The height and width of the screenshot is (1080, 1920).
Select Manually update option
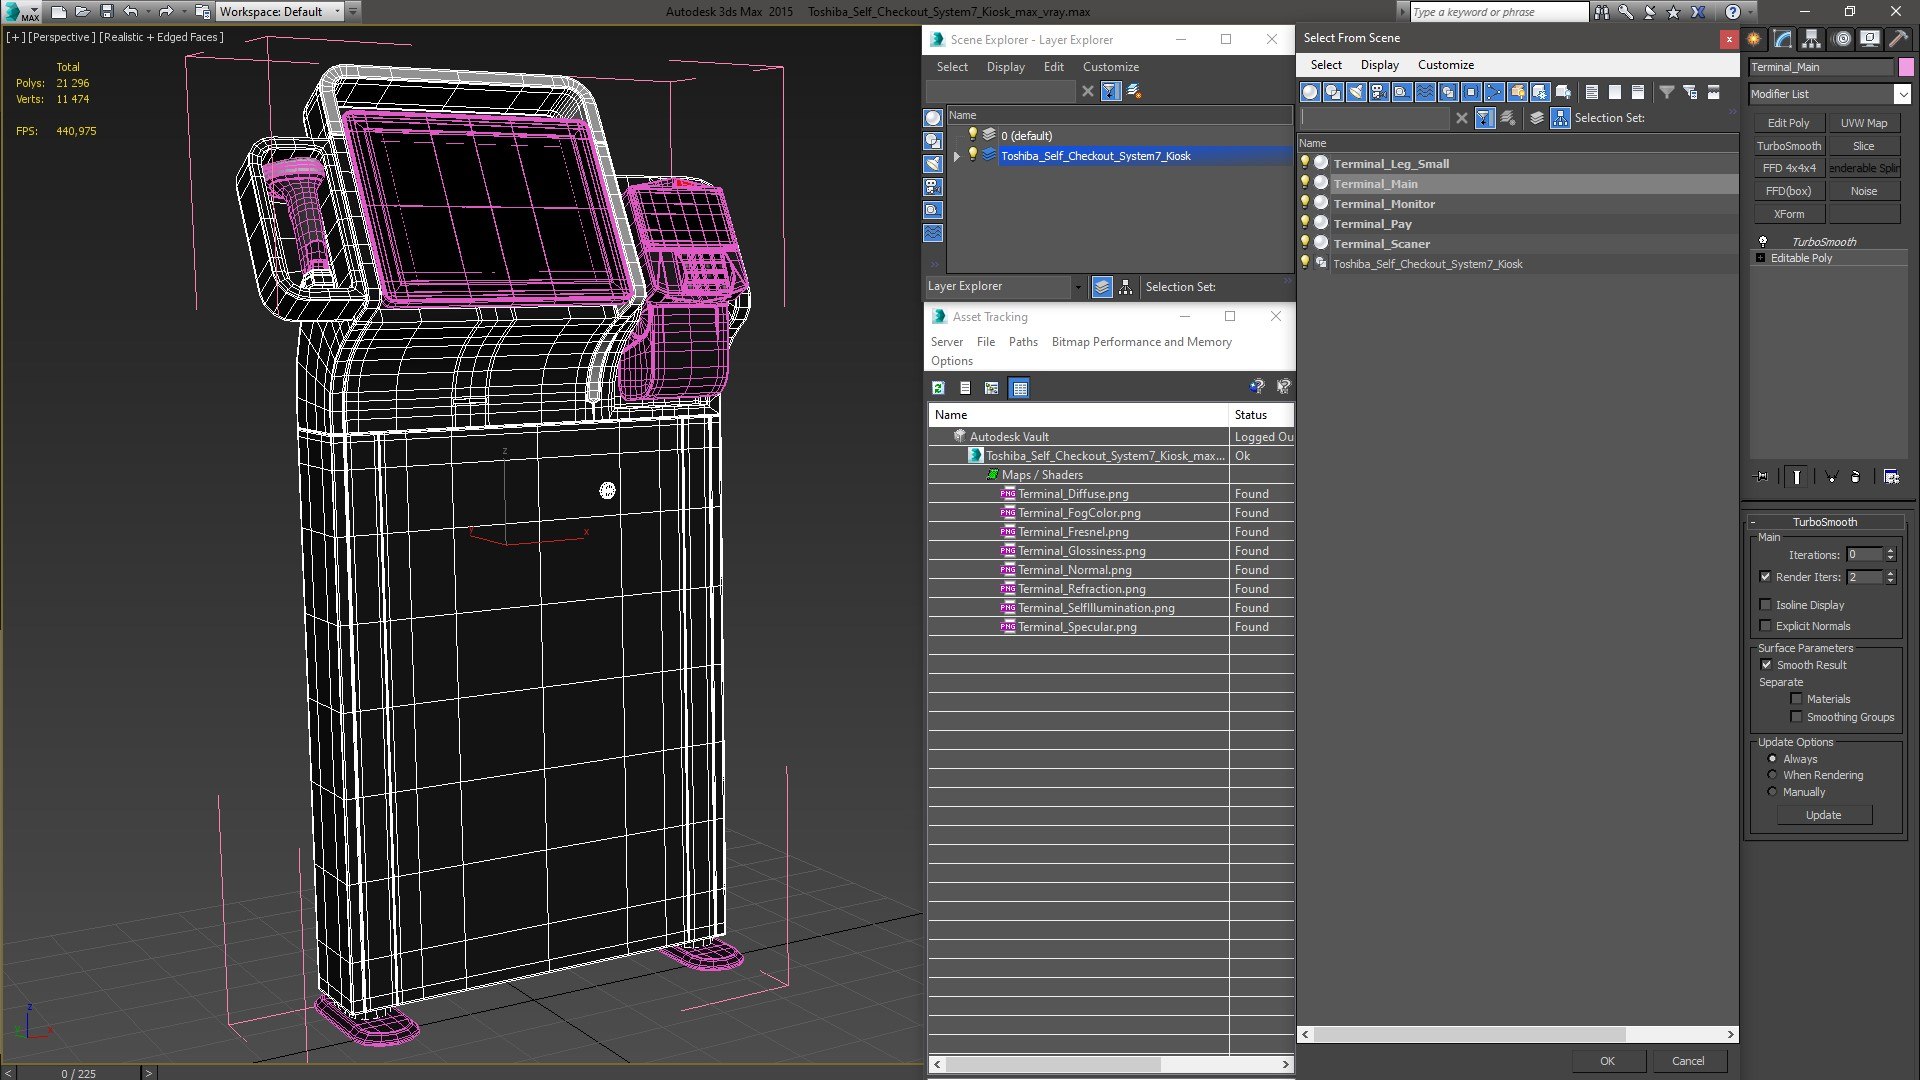(x=1772, y=792)
